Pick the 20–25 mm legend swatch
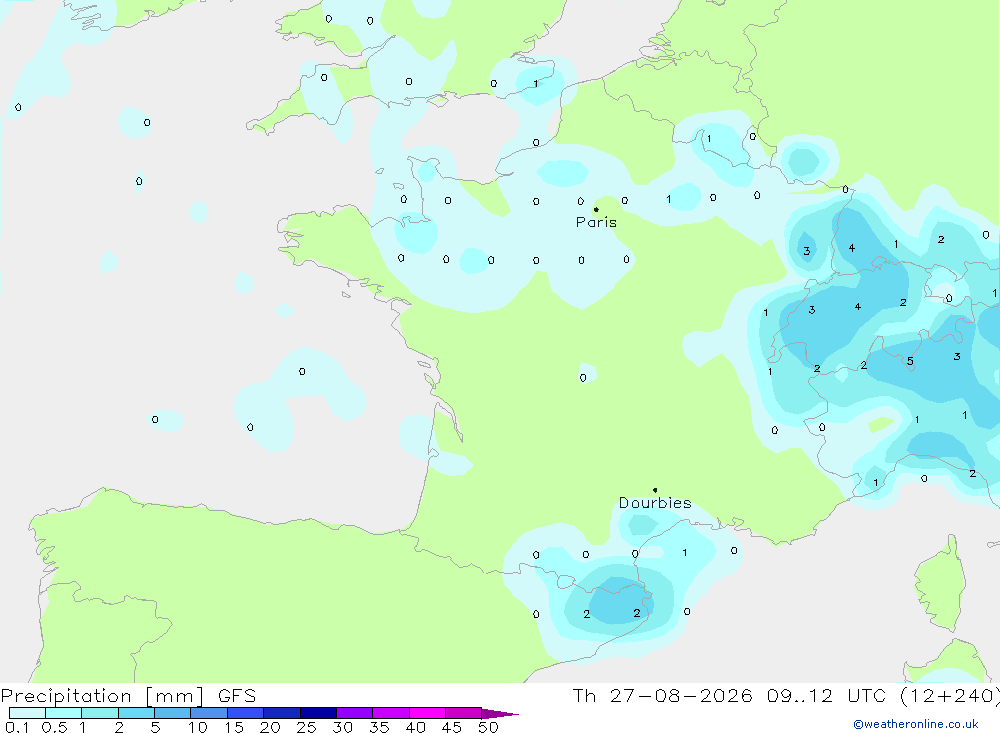The height and width of the screenshot is (733, 1000). (282, 713)
